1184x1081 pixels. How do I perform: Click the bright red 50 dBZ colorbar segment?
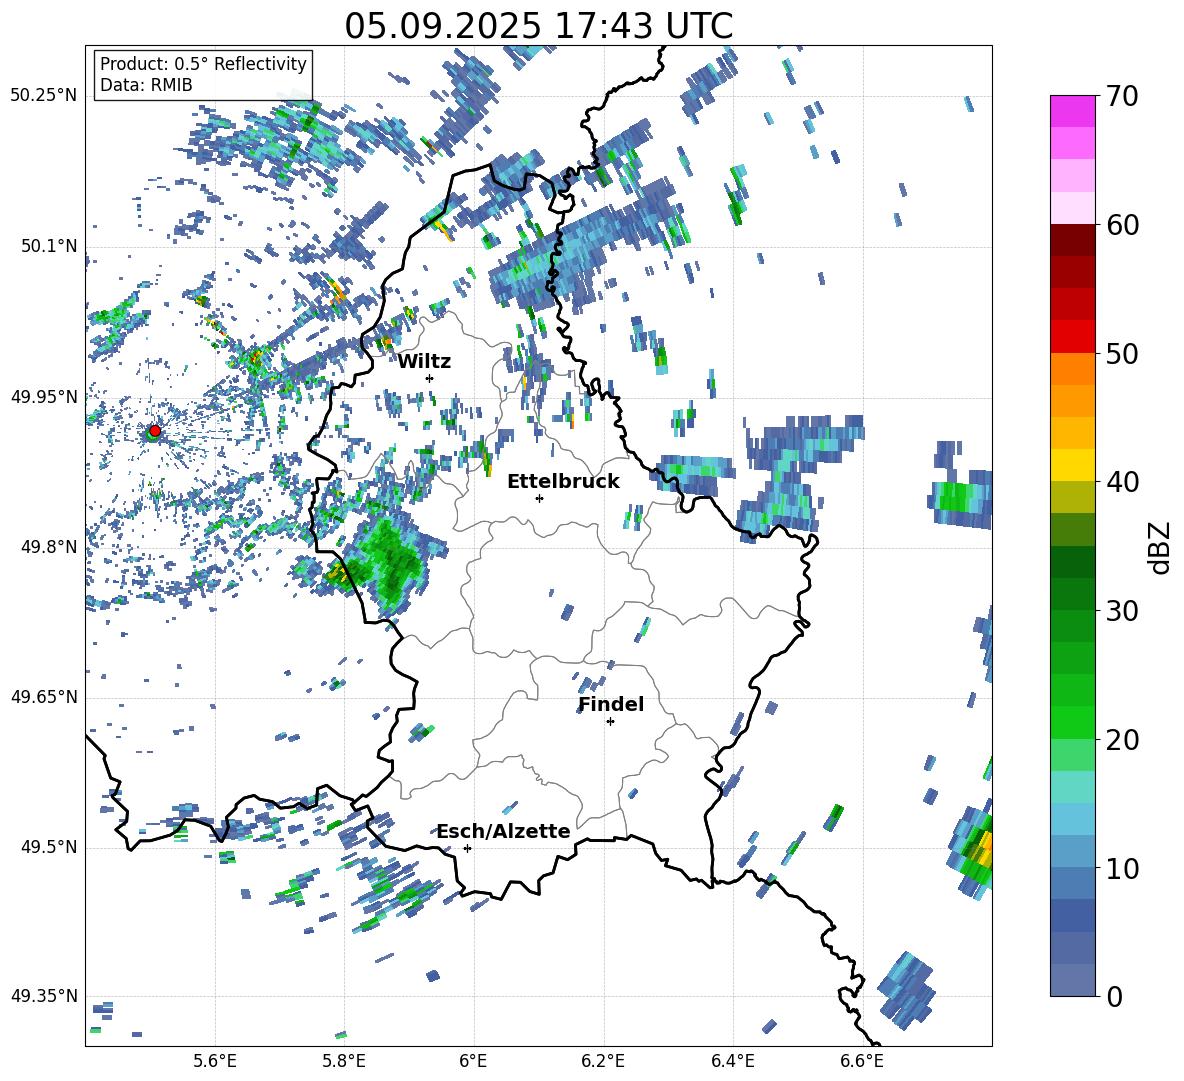pyautogui.click(x=1073, y=337)
